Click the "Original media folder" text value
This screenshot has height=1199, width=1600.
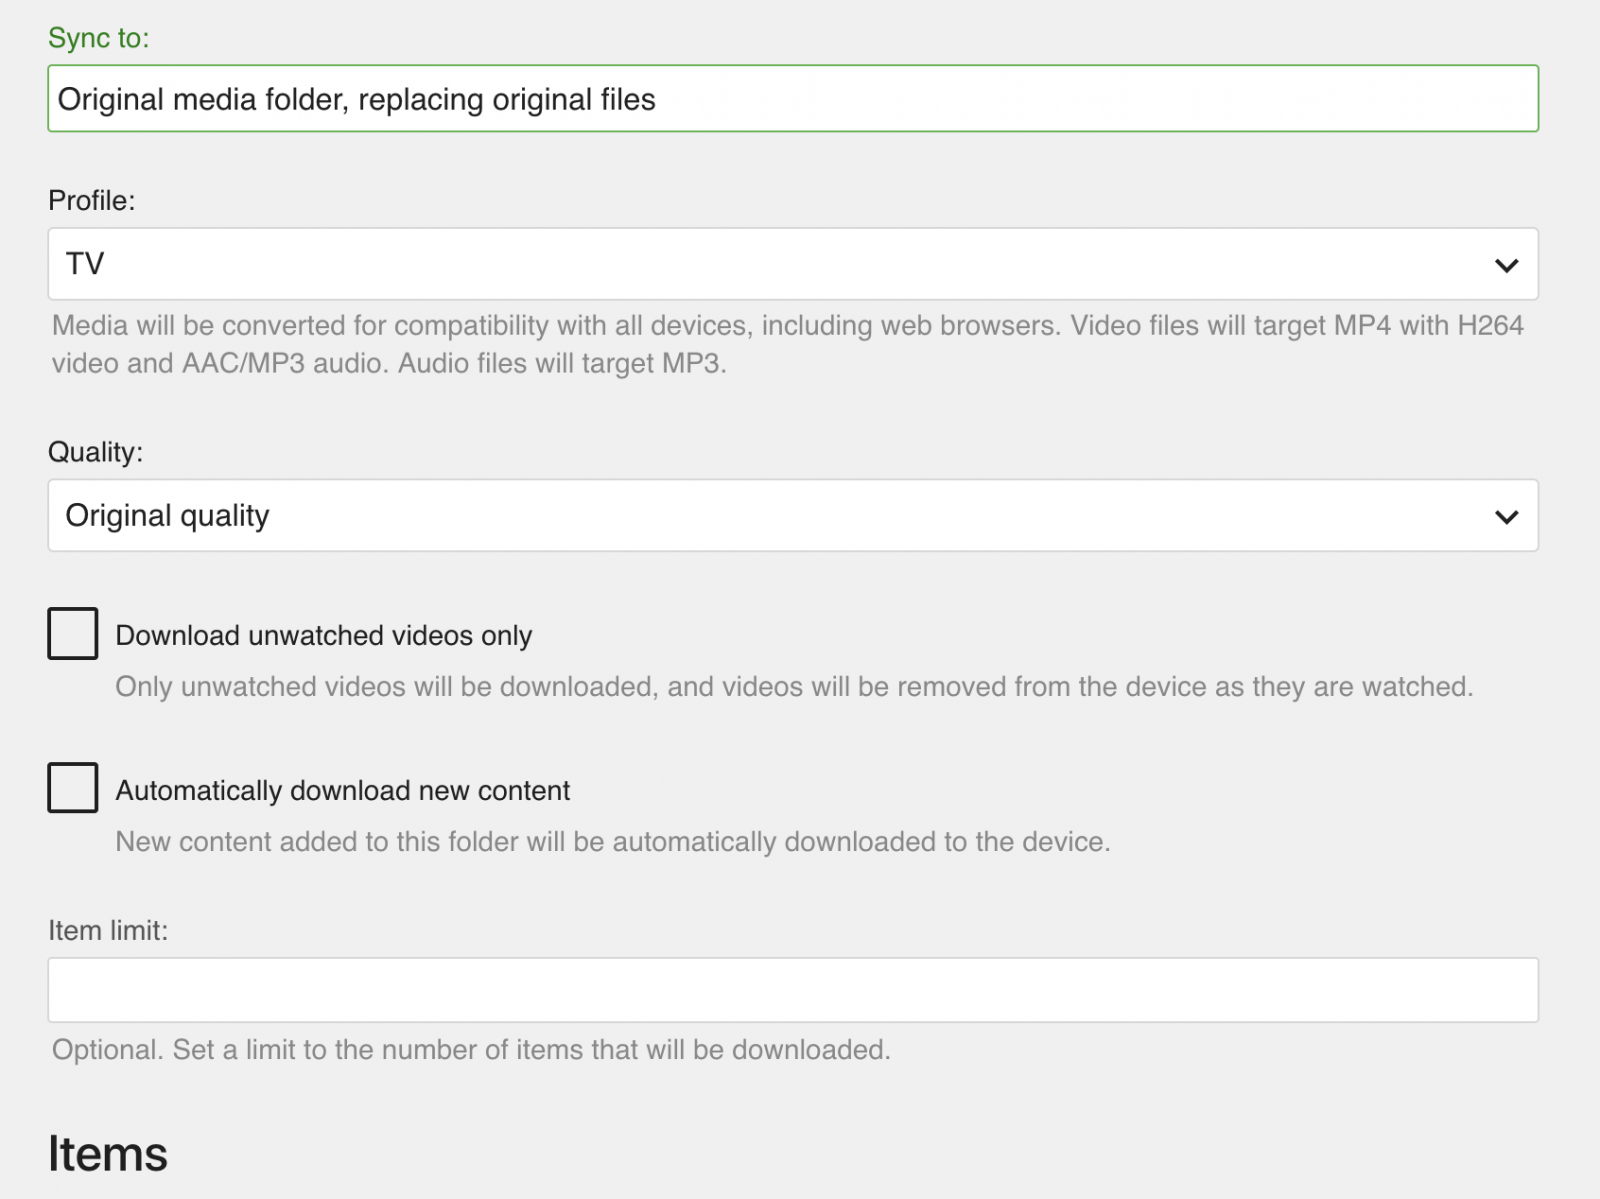[356, 100]
